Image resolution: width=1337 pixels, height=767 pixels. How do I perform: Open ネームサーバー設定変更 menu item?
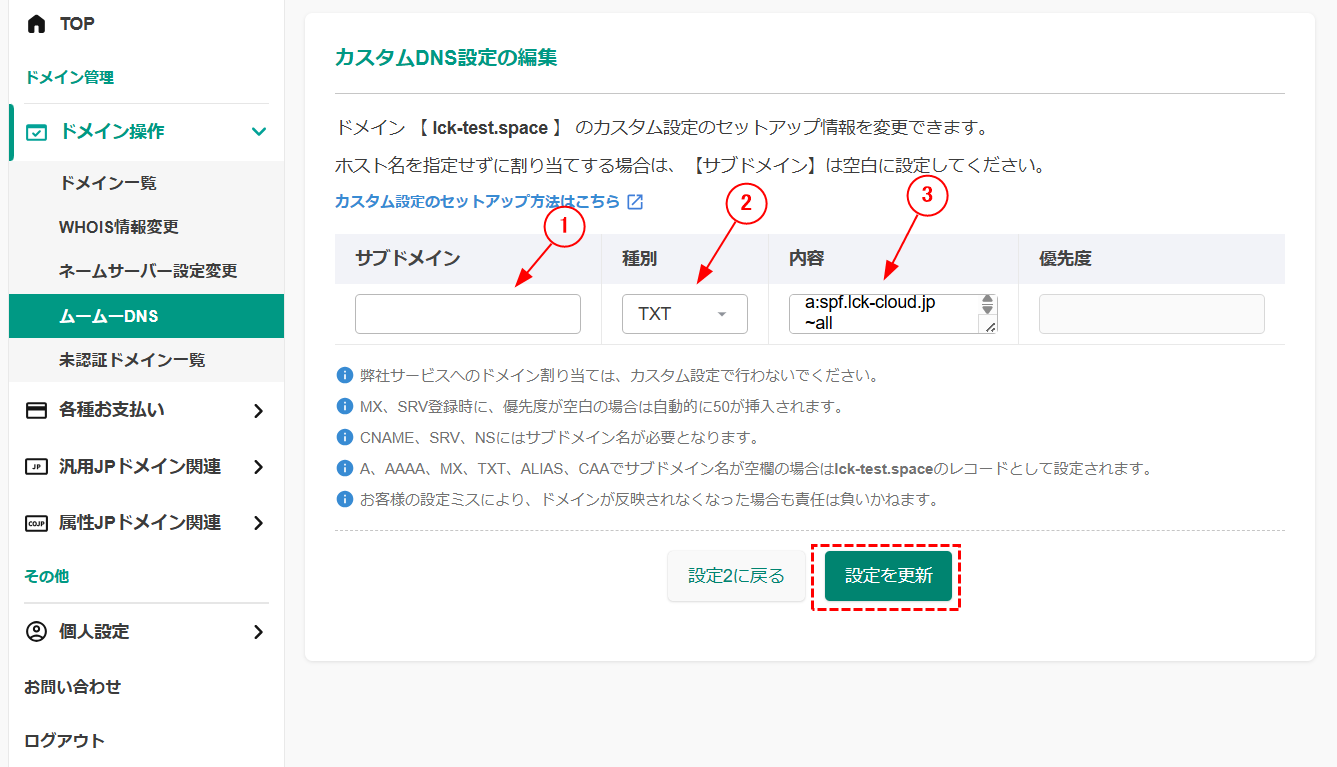click(148, 271)
